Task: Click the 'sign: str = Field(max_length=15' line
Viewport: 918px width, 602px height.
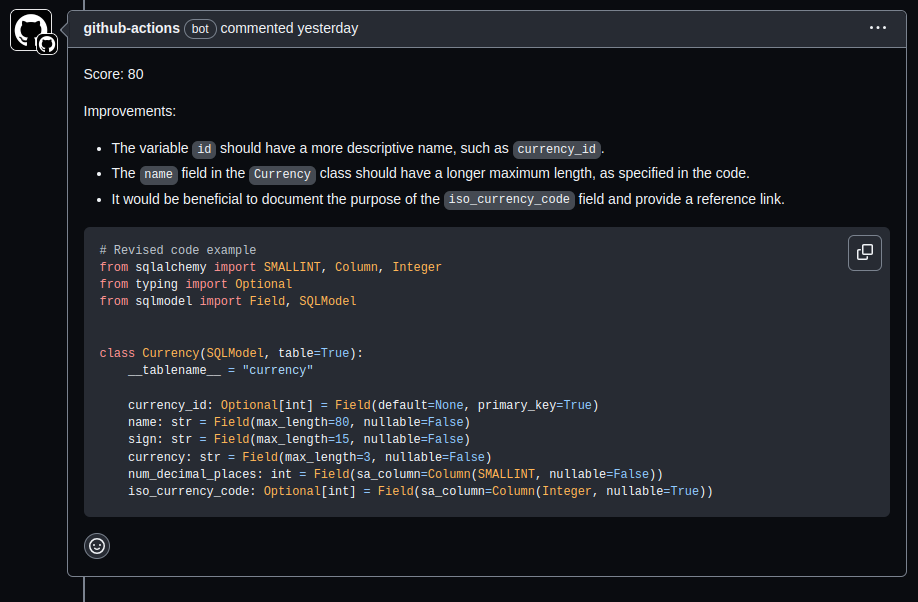Action: [x=299, y=439]
